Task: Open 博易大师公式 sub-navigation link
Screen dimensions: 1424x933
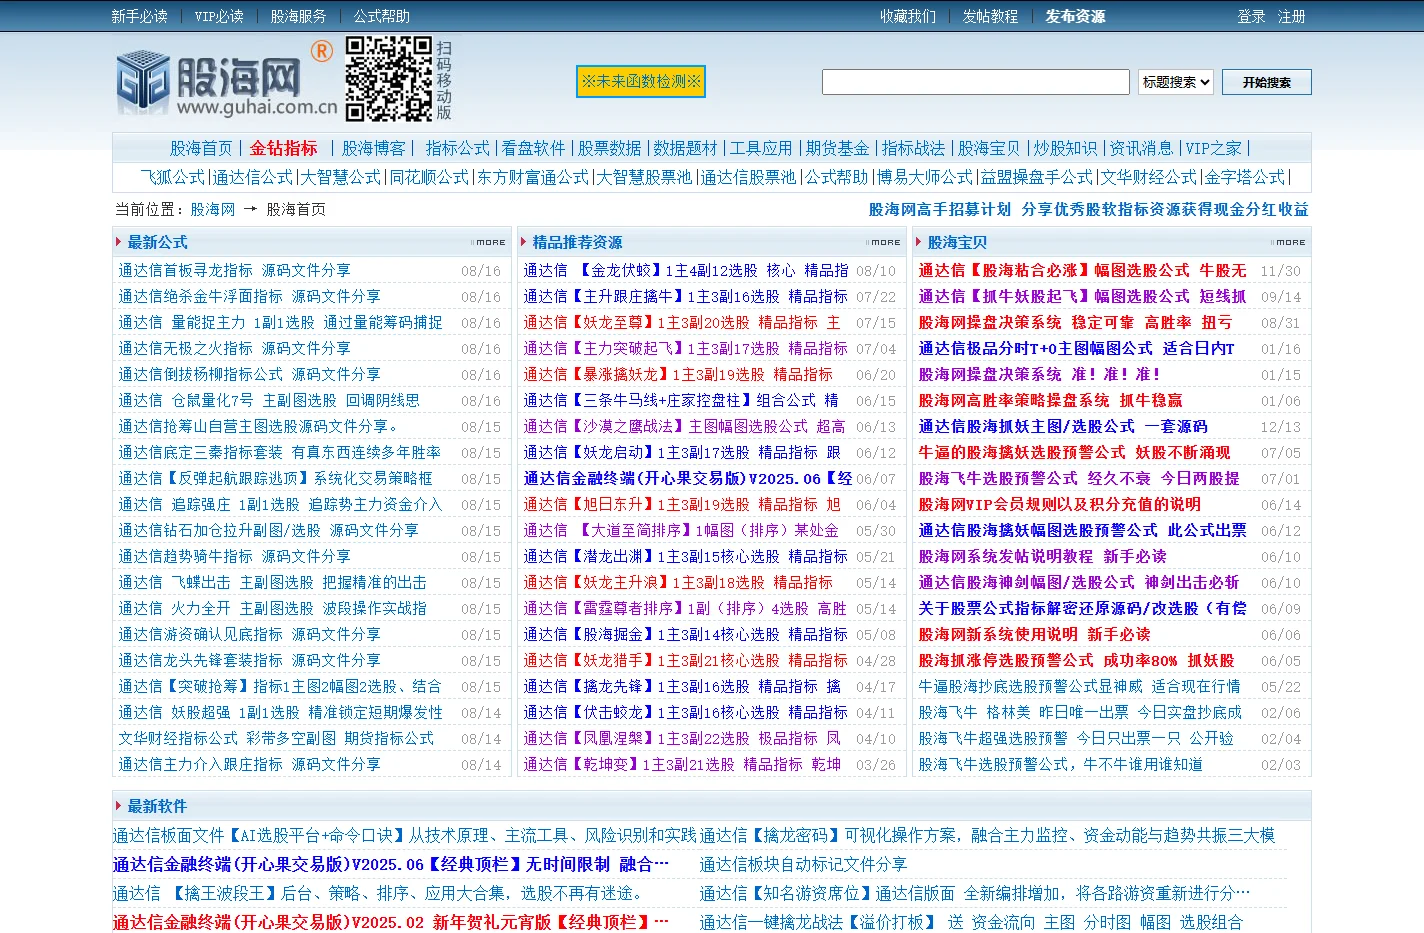Action: (x=925, y=177)
